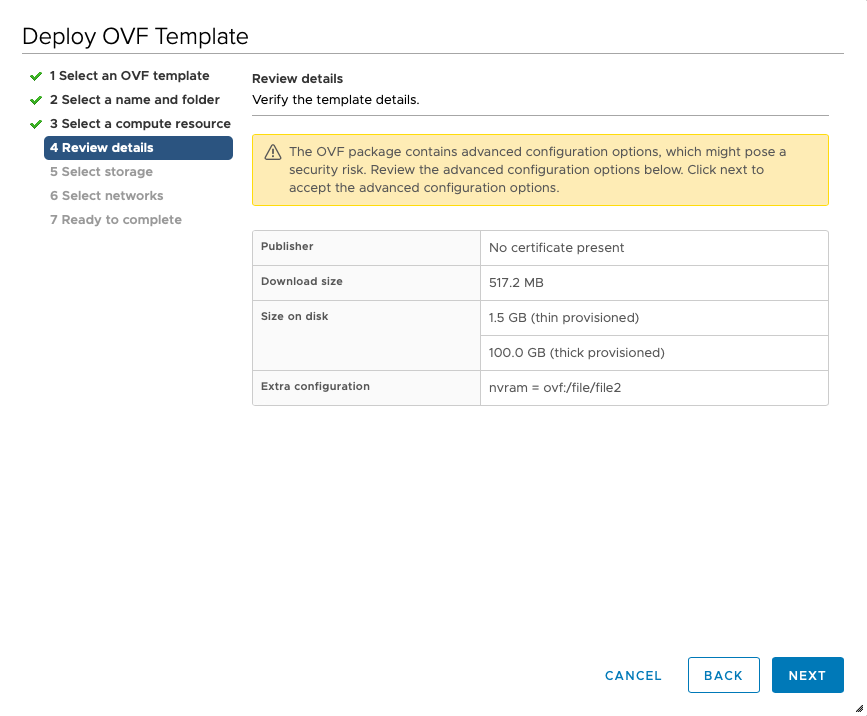Click the 'No certificate present' value
This screenshot has height=716, width=867.
556,248
